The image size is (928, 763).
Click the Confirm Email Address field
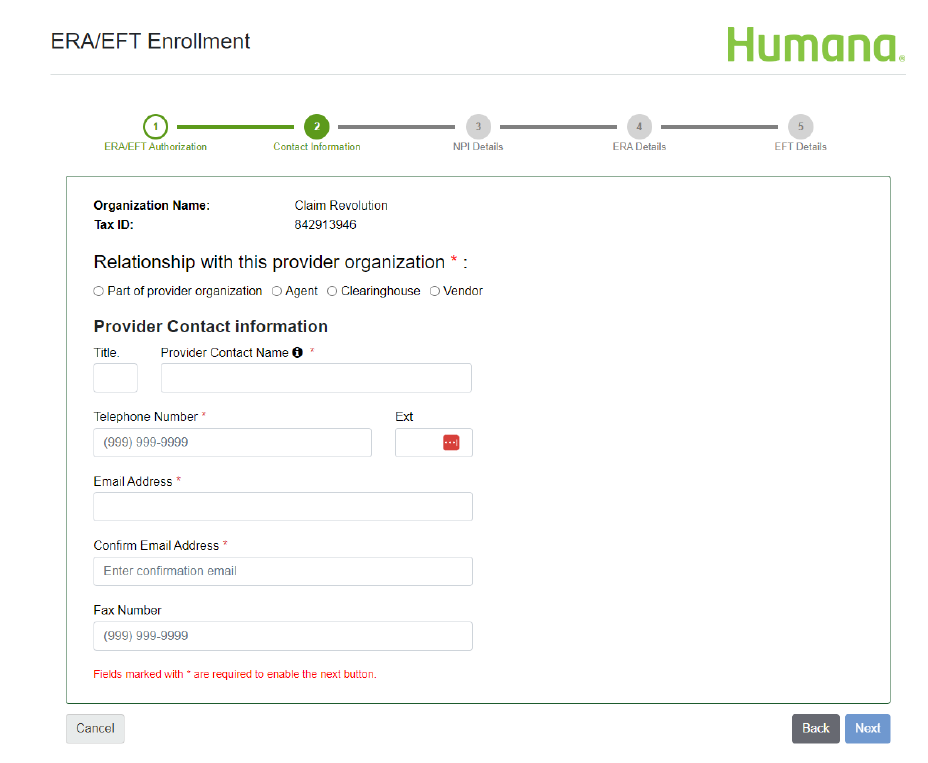point(282,570)
